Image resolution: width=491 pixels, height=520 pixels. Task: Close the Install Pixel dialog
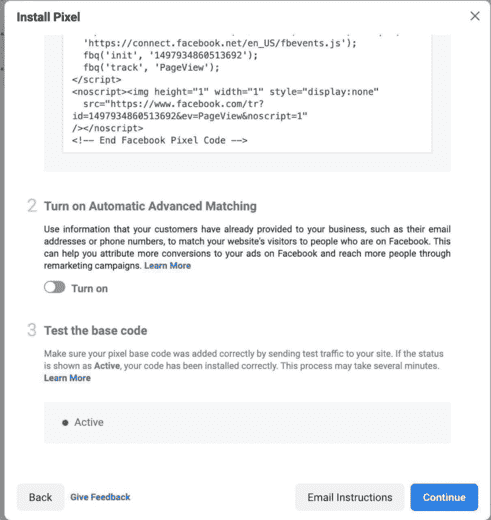coord(475,16)
